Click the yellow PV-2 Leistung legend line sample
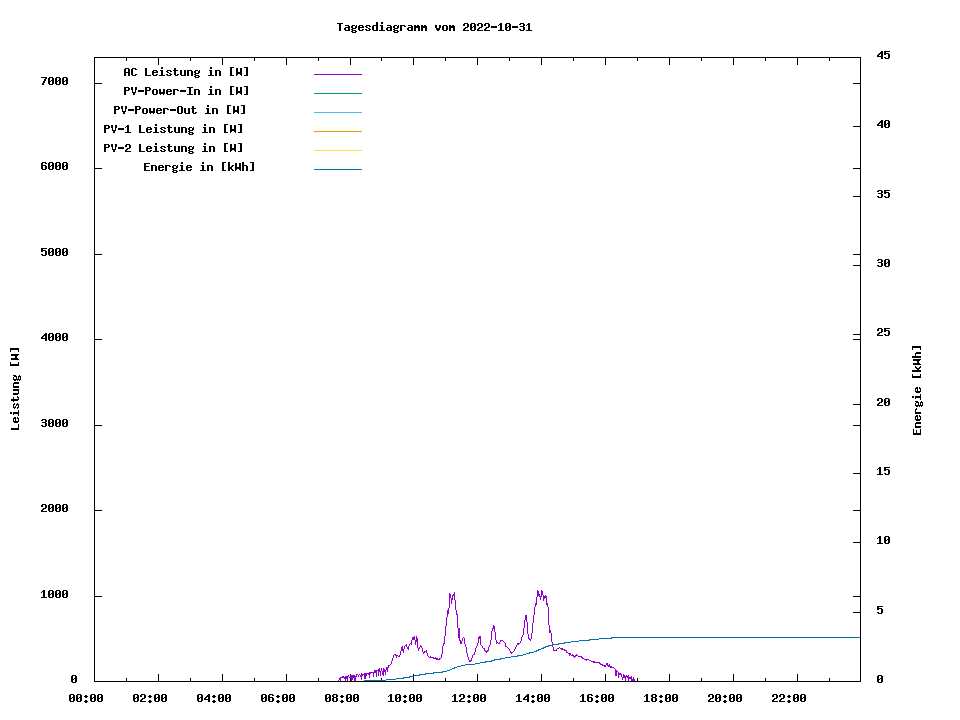This screenshot has height=720, width=960. click(337, 150)
